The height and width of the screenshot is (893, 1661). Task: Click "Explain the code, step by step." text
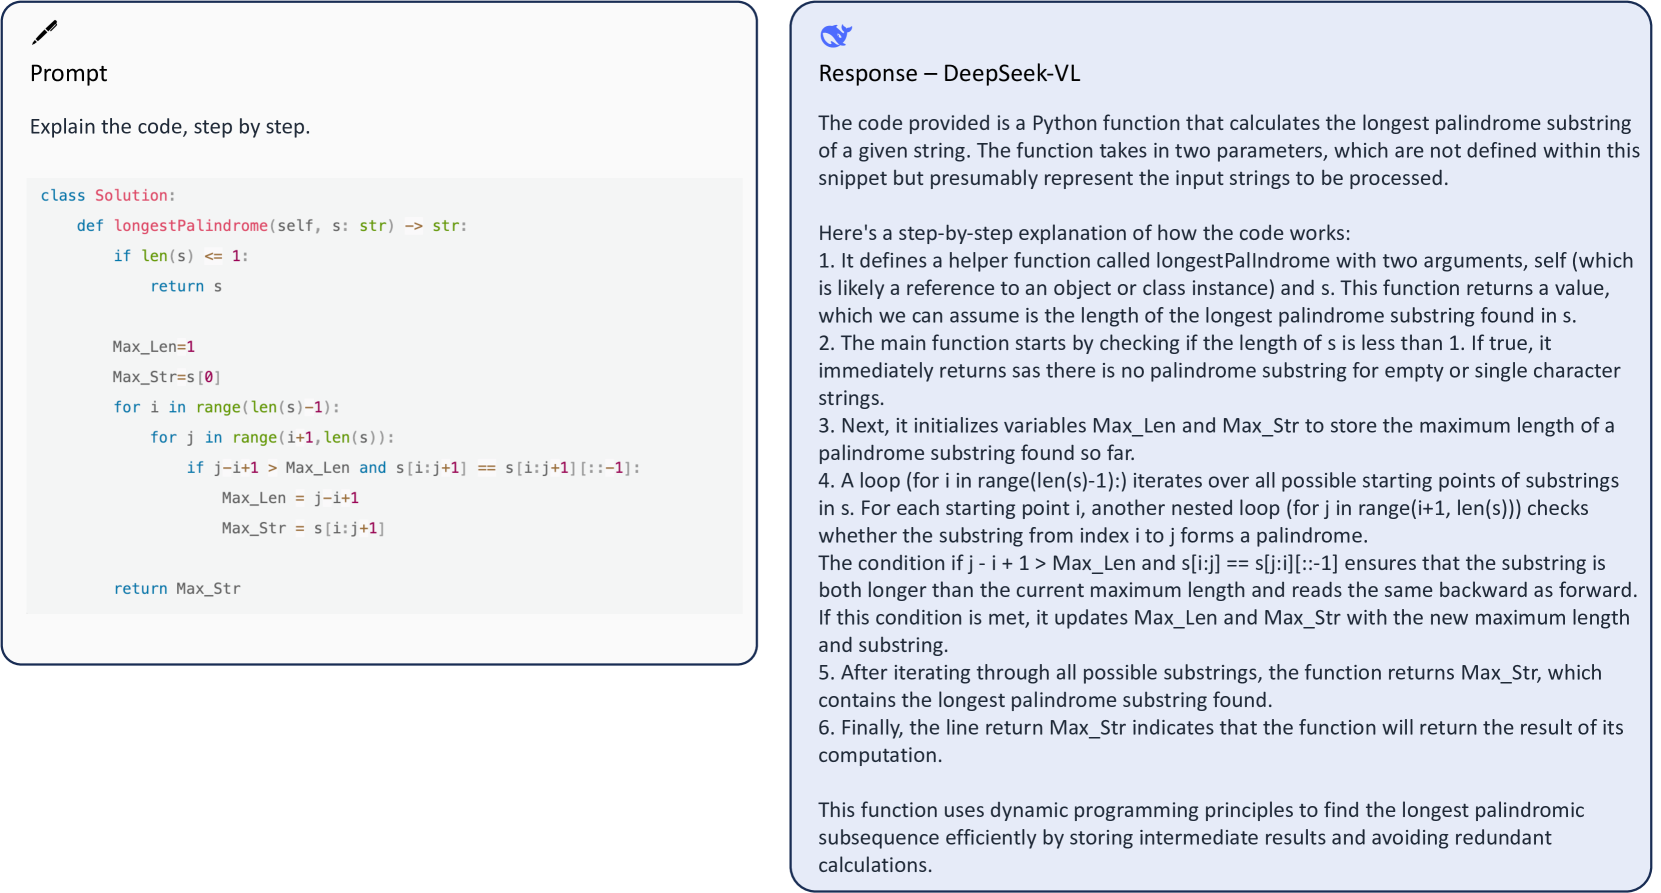(170, 127)
